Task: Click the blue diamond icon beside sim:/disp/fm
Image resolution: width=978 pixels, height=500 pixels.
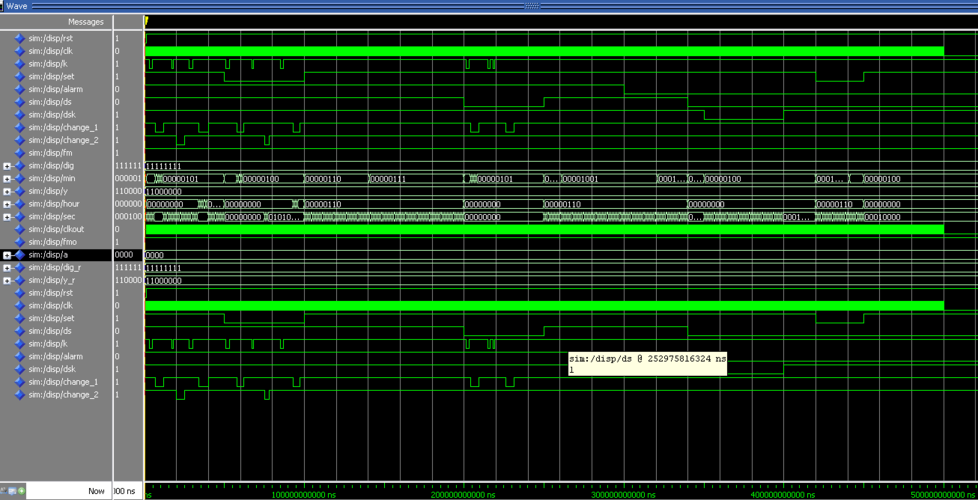Action: (19, 153)
